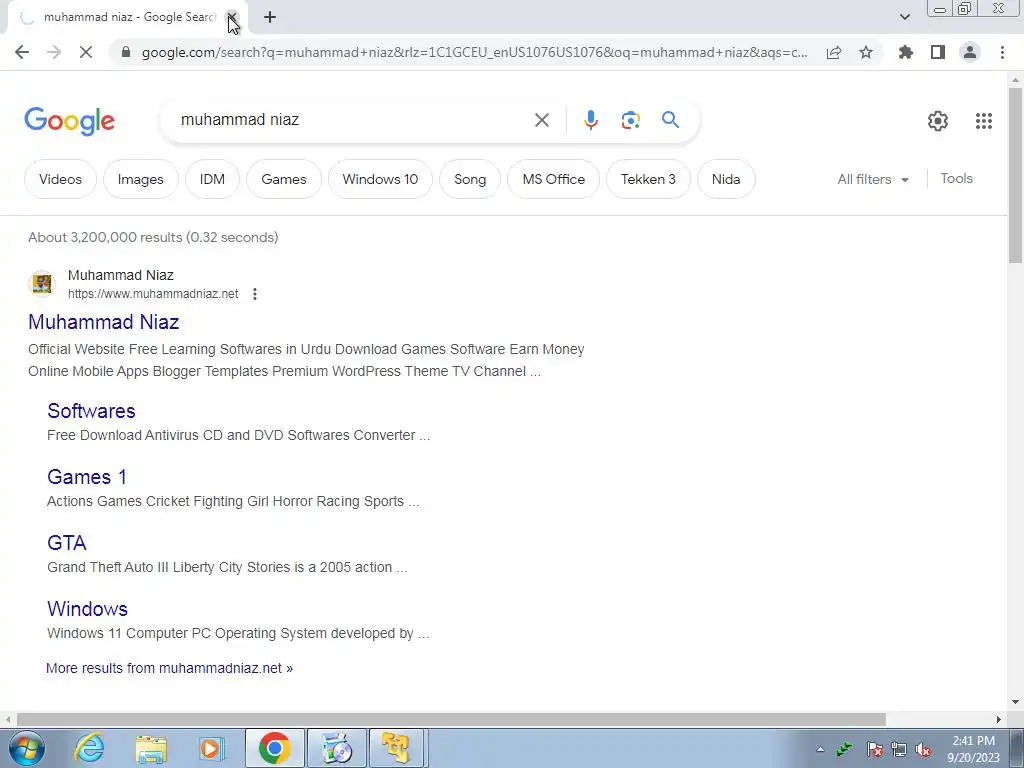Expand the All filters dropdown
Image resolution: width=1024 pixels, height=768 pixels.
pos(873,179)
